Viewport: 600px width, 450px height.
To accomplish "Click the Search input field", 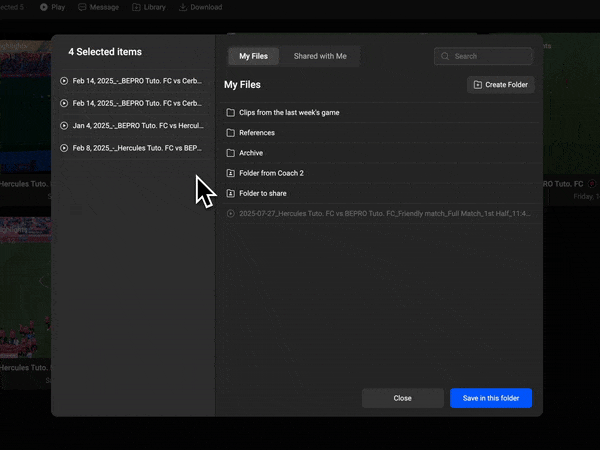I will (x=492, y=57).
